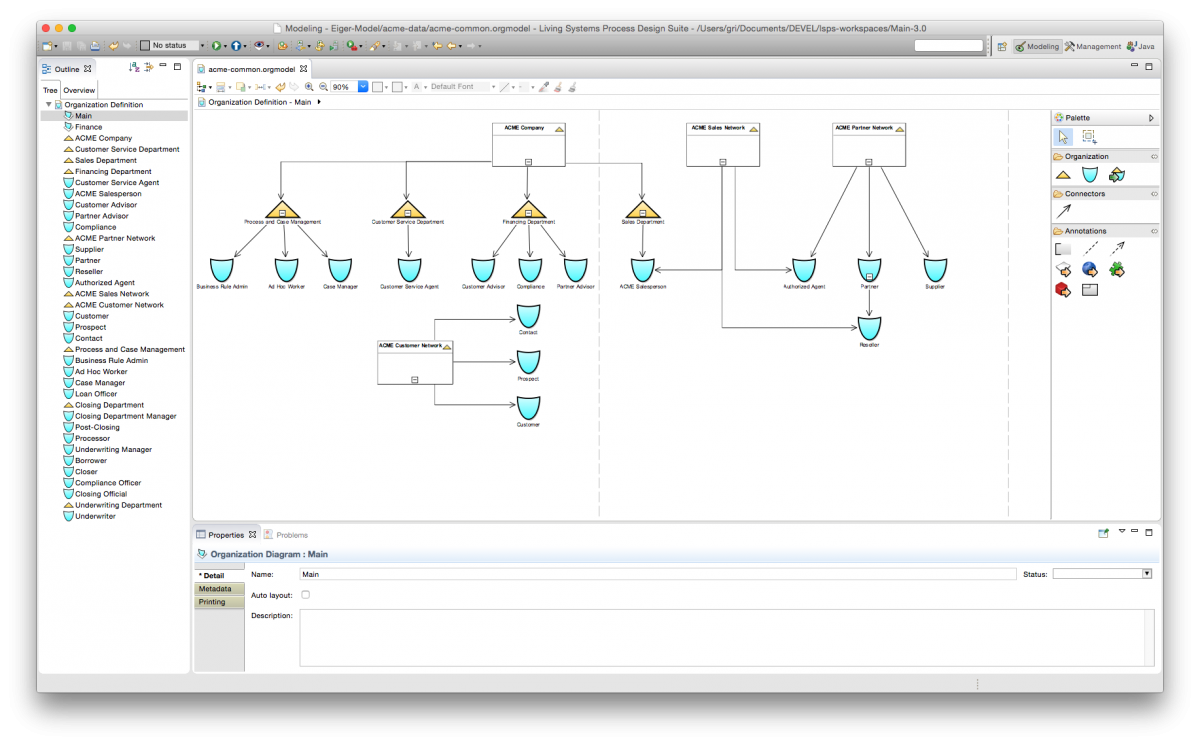Choose the dashed-line annotation link tool

[x=1089, y=248]
